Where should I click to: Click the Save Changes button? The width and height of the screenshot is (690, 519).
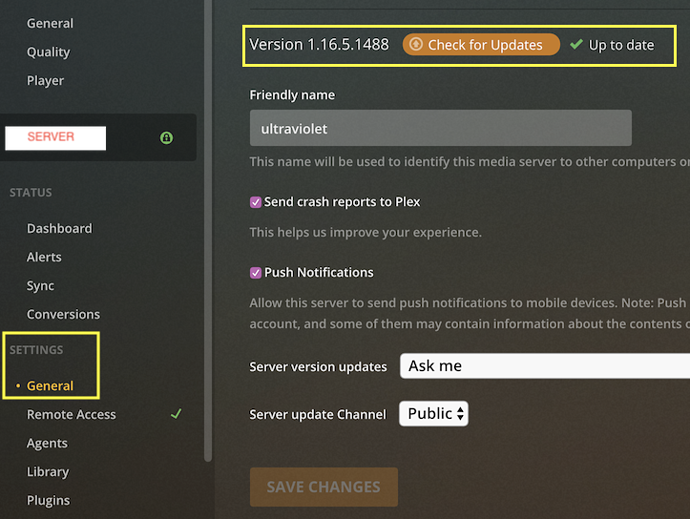pos(324,487)
